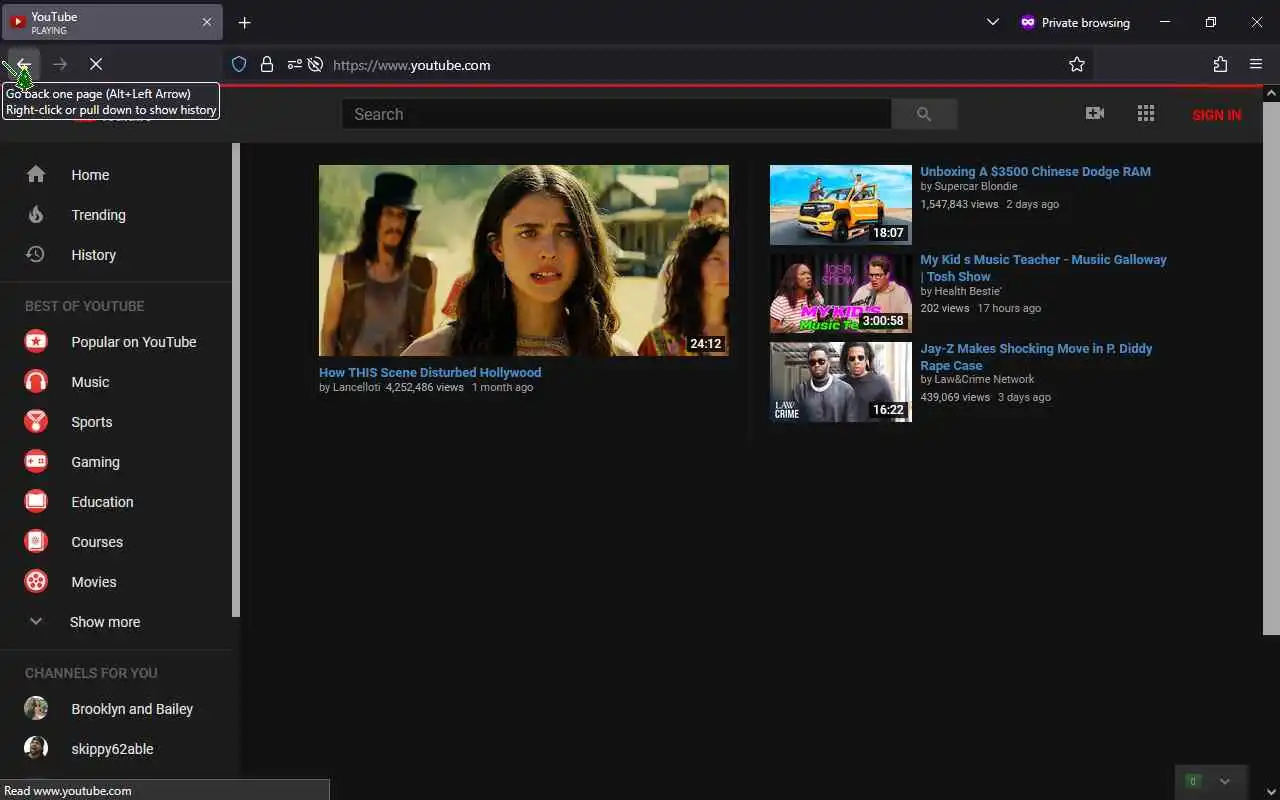Open the How THIS Scene Disturbed Hollywood title
Viewport: 1280px width, 800px height.
[x=430, y=372]
